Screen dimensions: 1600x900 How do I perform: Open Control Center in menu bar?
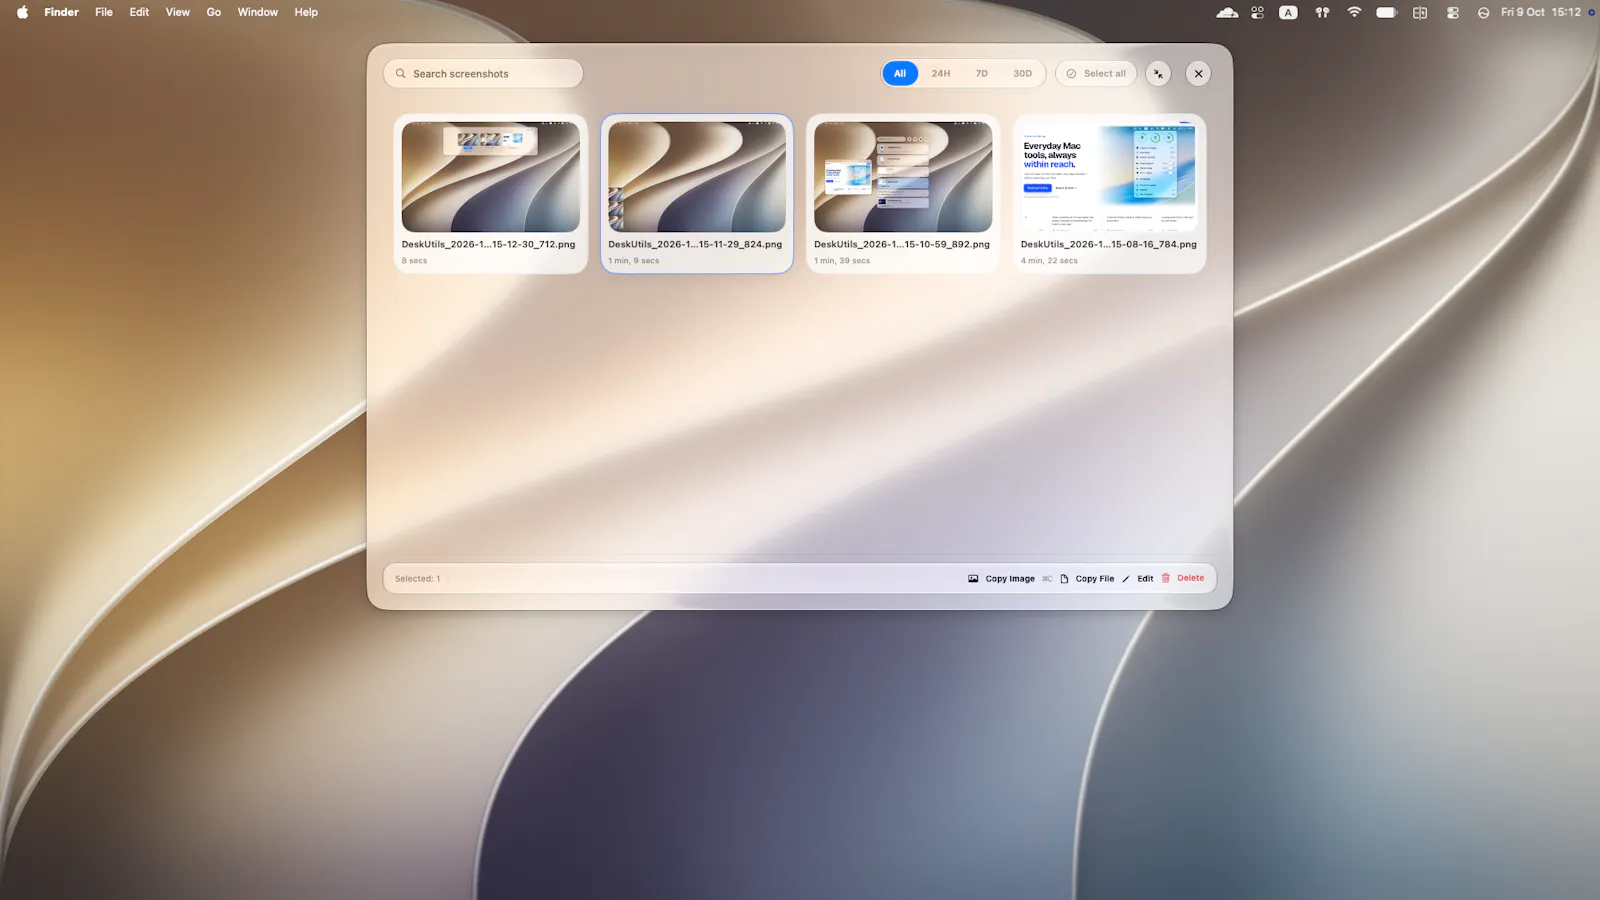tap(1452, 12)
